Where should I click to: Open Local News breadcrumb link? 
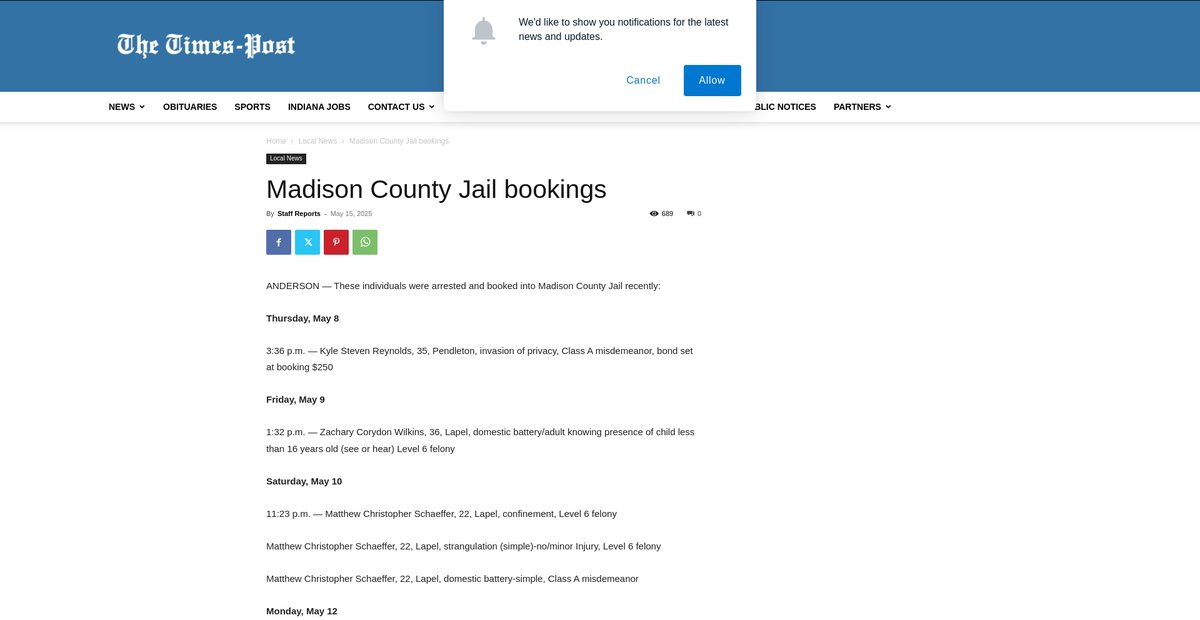point(317,141)
